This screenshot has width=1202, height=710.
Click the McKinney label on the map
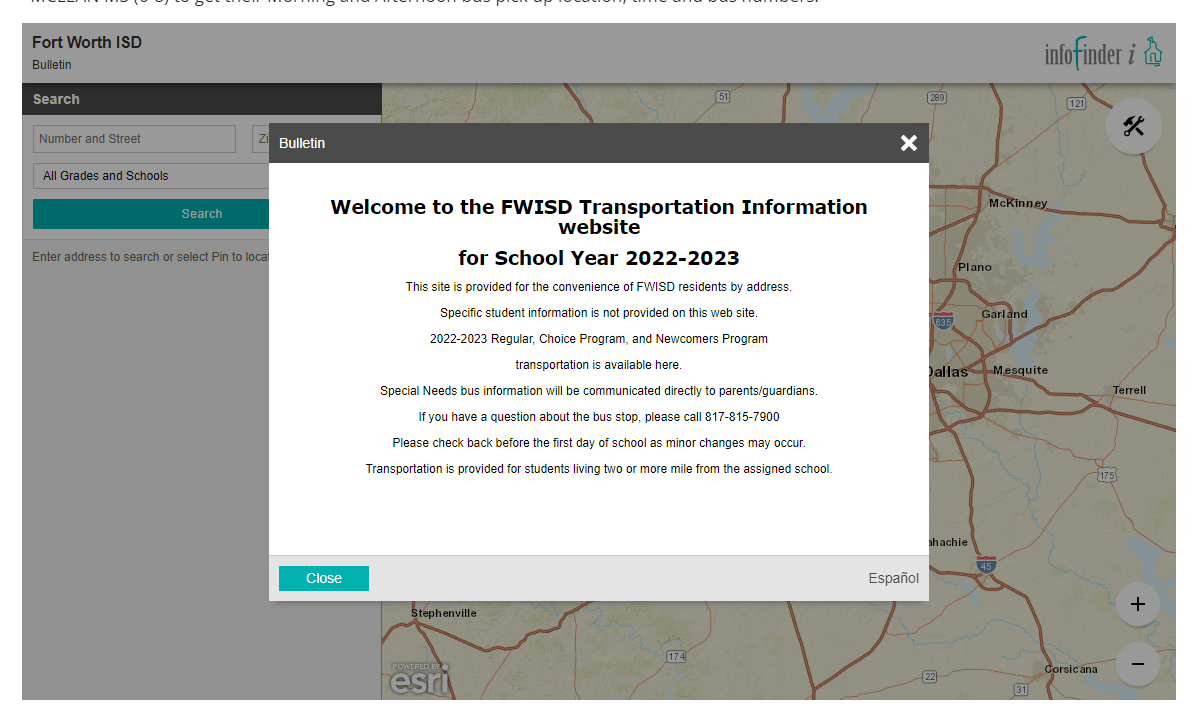pos(1017,203)
